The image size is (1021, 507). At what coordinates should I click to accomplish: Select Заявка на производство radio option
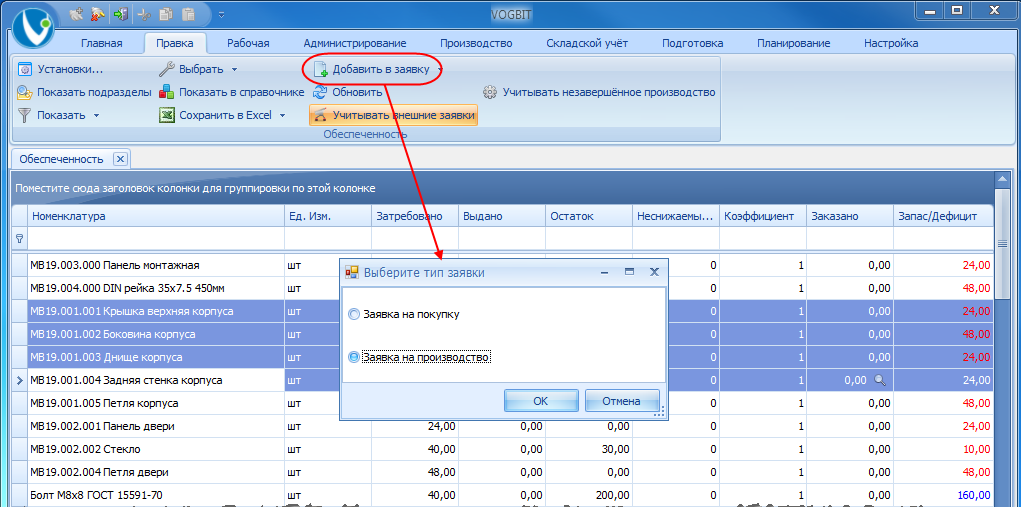pyautogui.click(x=354, y=357)
